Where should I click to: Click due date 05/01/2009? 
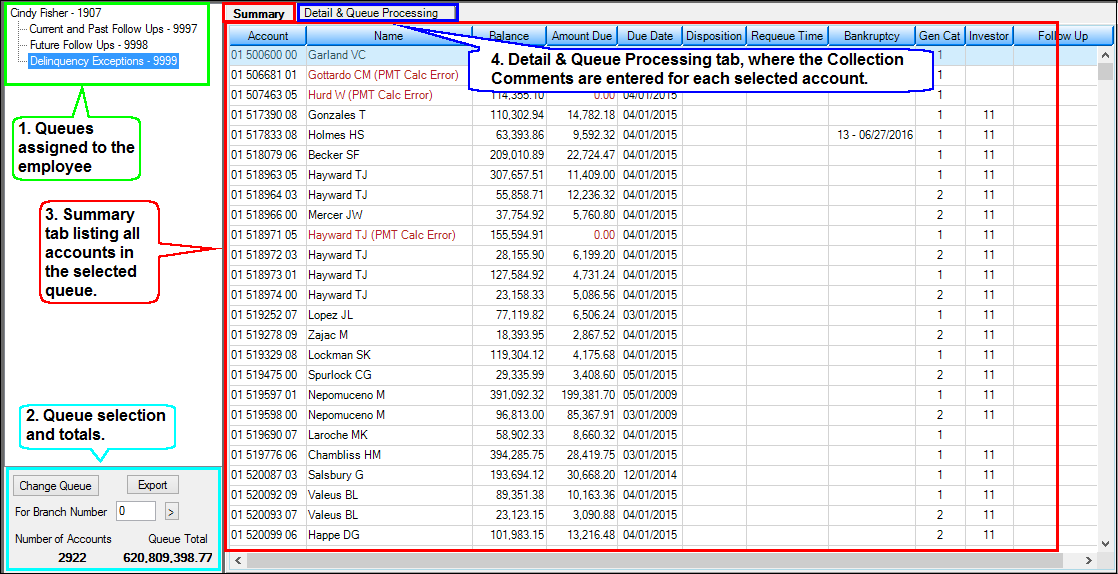click(648, 394)
